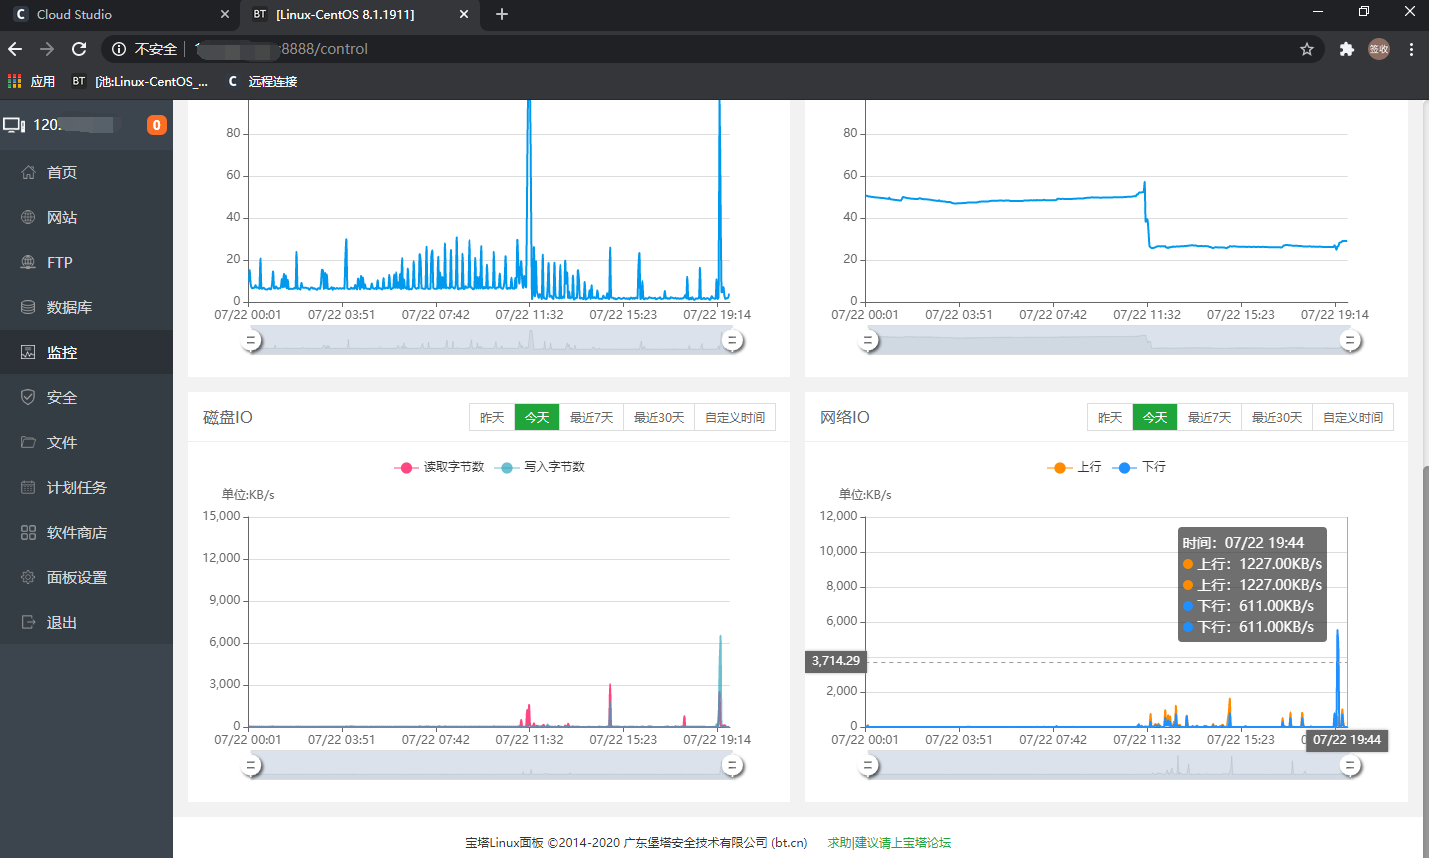1429x858 pixels.
Task: Open the 数据库 menu item
Action: tap(86, 307)
